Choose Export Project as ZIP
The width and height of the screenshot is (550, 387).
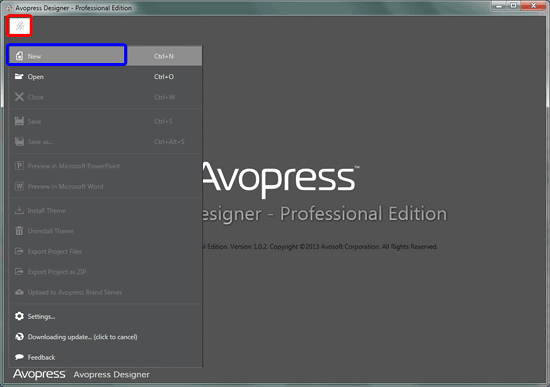(105, 272)
